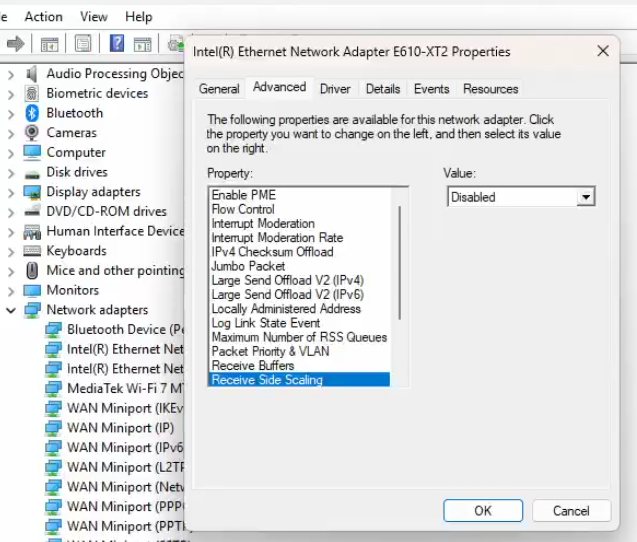Select Maximum Number of RSS Queues
The width and height of the screenshot is (637, 542).
[299, 337]
